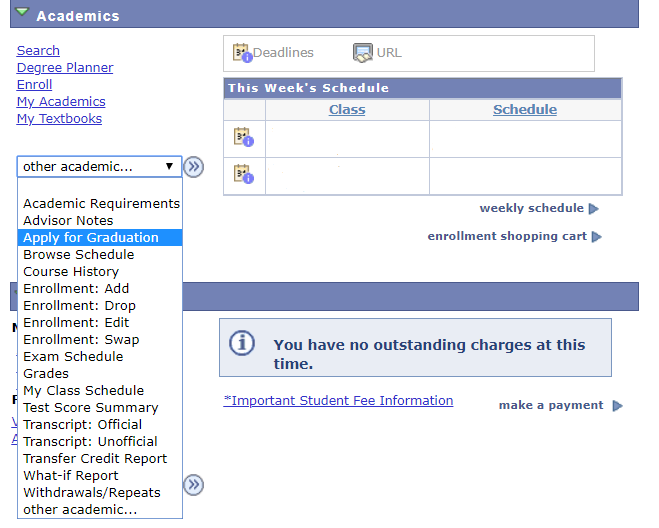This screenshot has width=659, height=528.
Task: Choose Transcript: Unofficial option
Action: (100, 441)
